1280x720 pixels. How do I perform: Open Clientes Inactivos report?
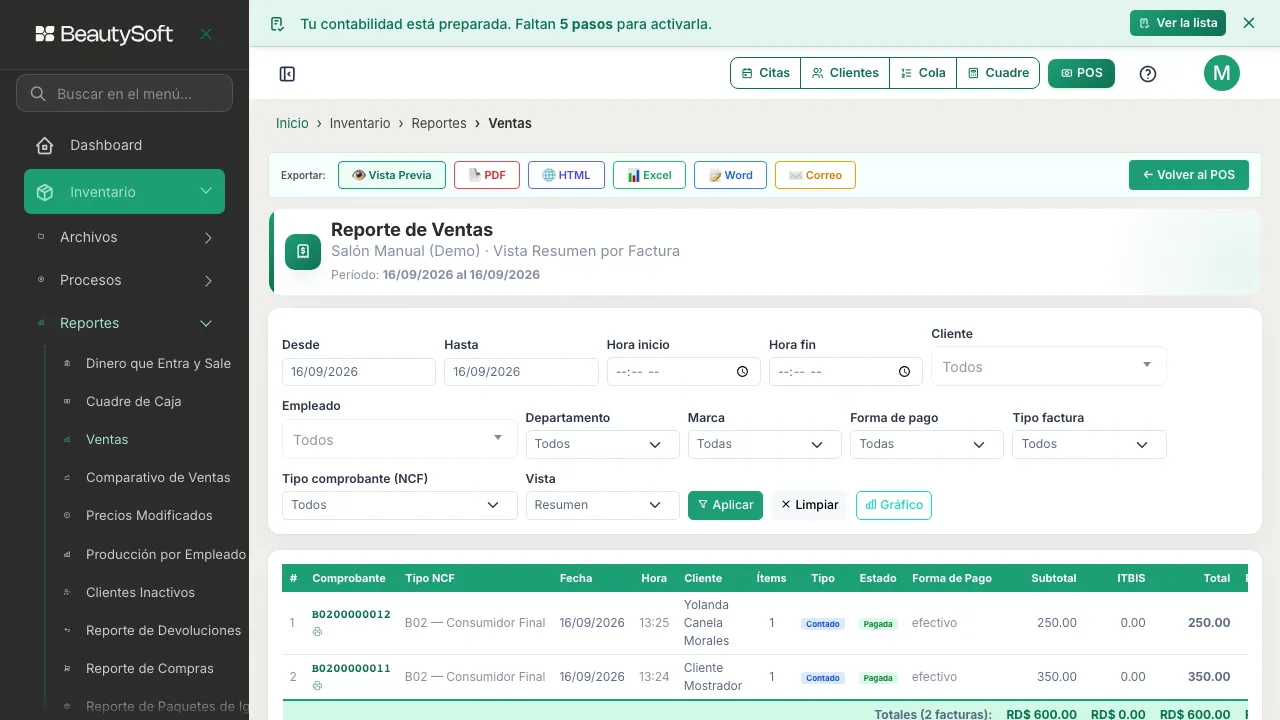(140, 592)
